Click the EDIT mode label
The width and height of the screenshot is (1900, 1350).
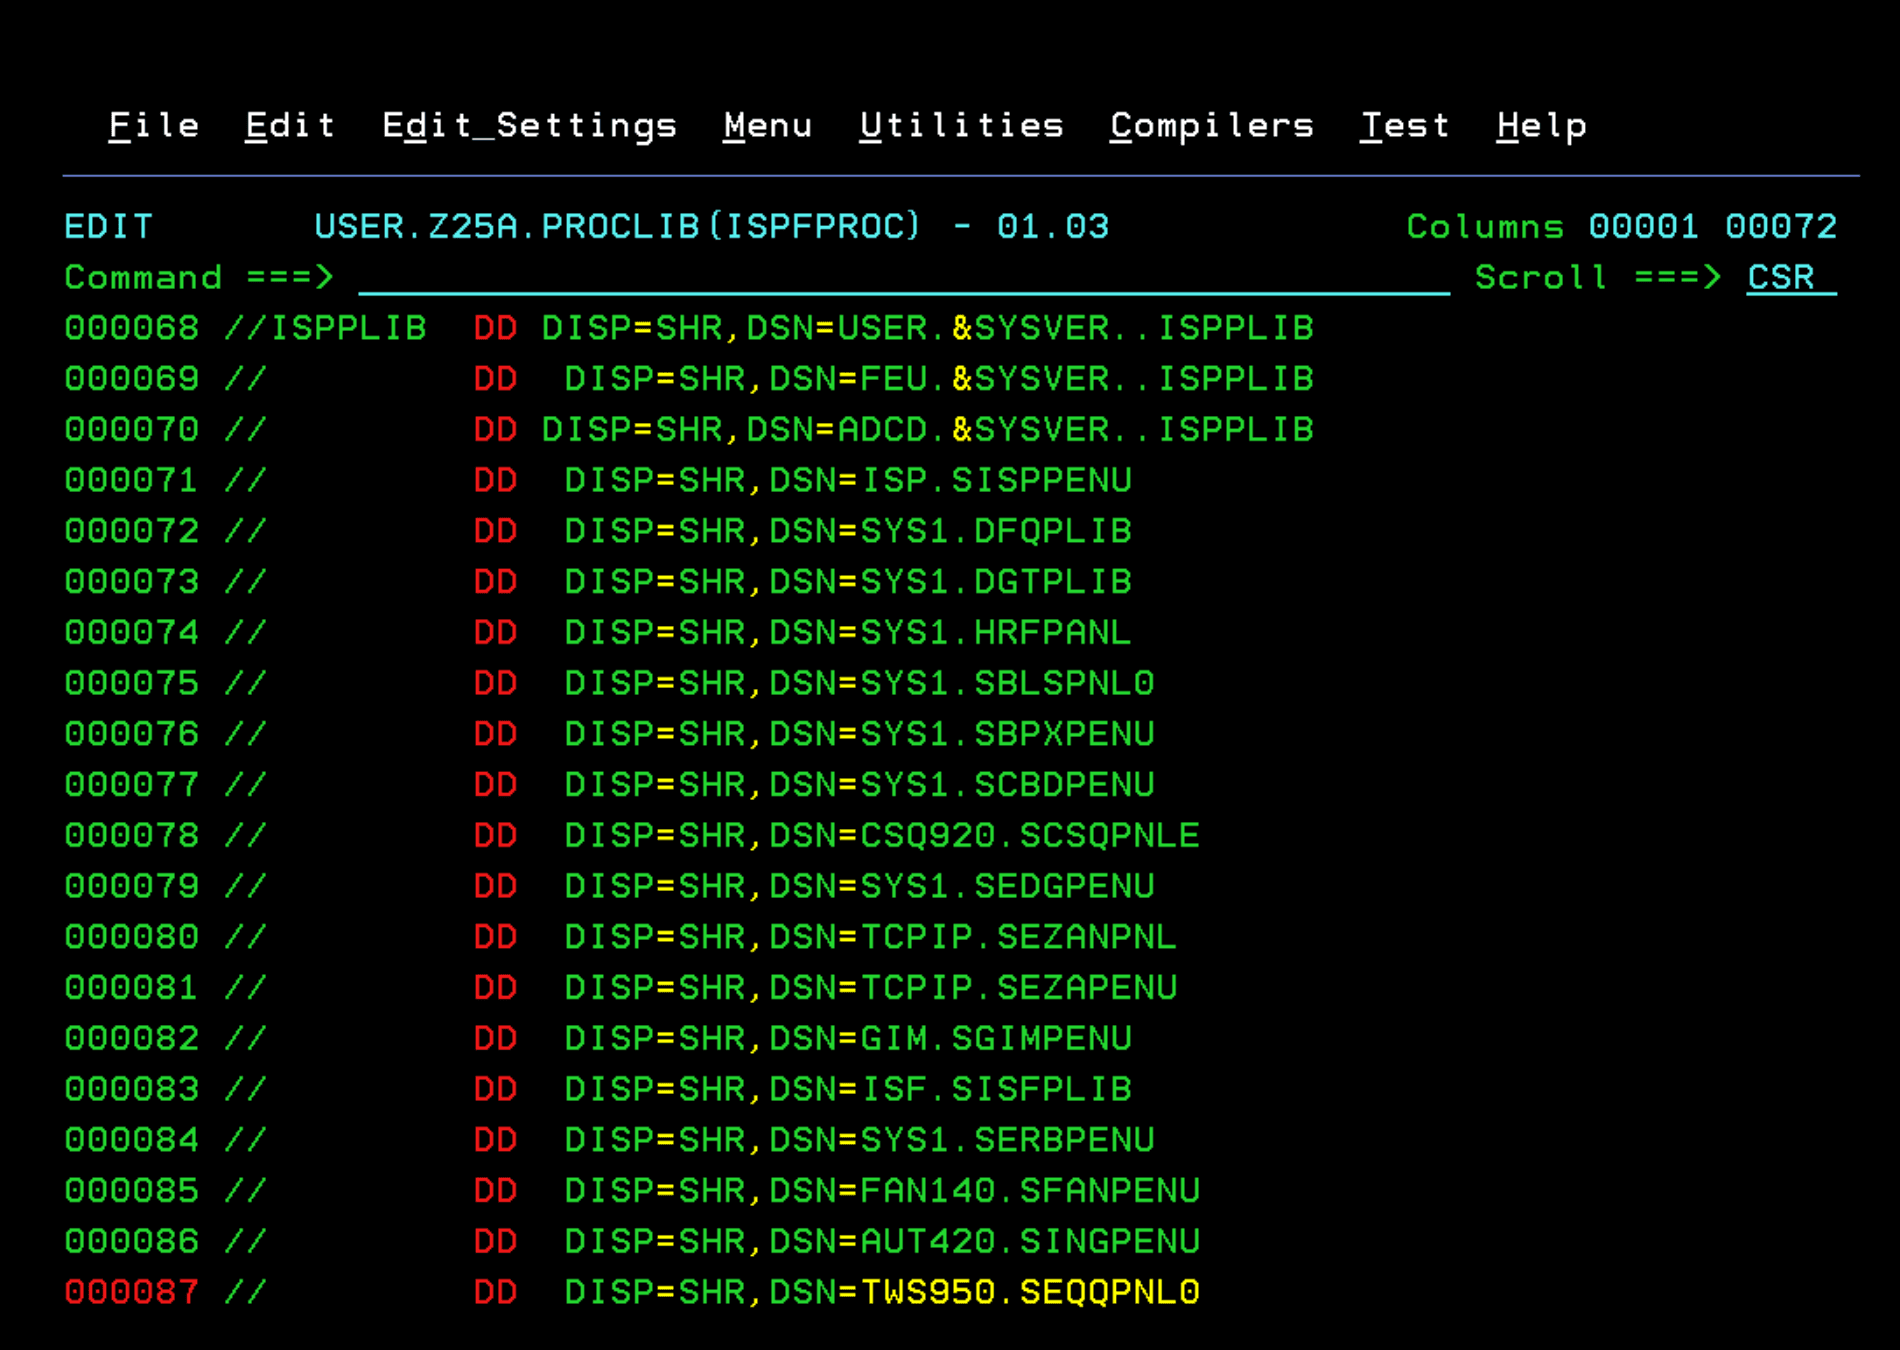(x=108, y=226)
